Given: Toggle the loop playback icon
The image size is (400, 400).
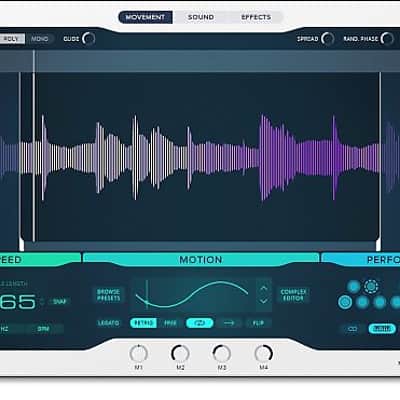Looking at the screenshot, I should point(200,323).
